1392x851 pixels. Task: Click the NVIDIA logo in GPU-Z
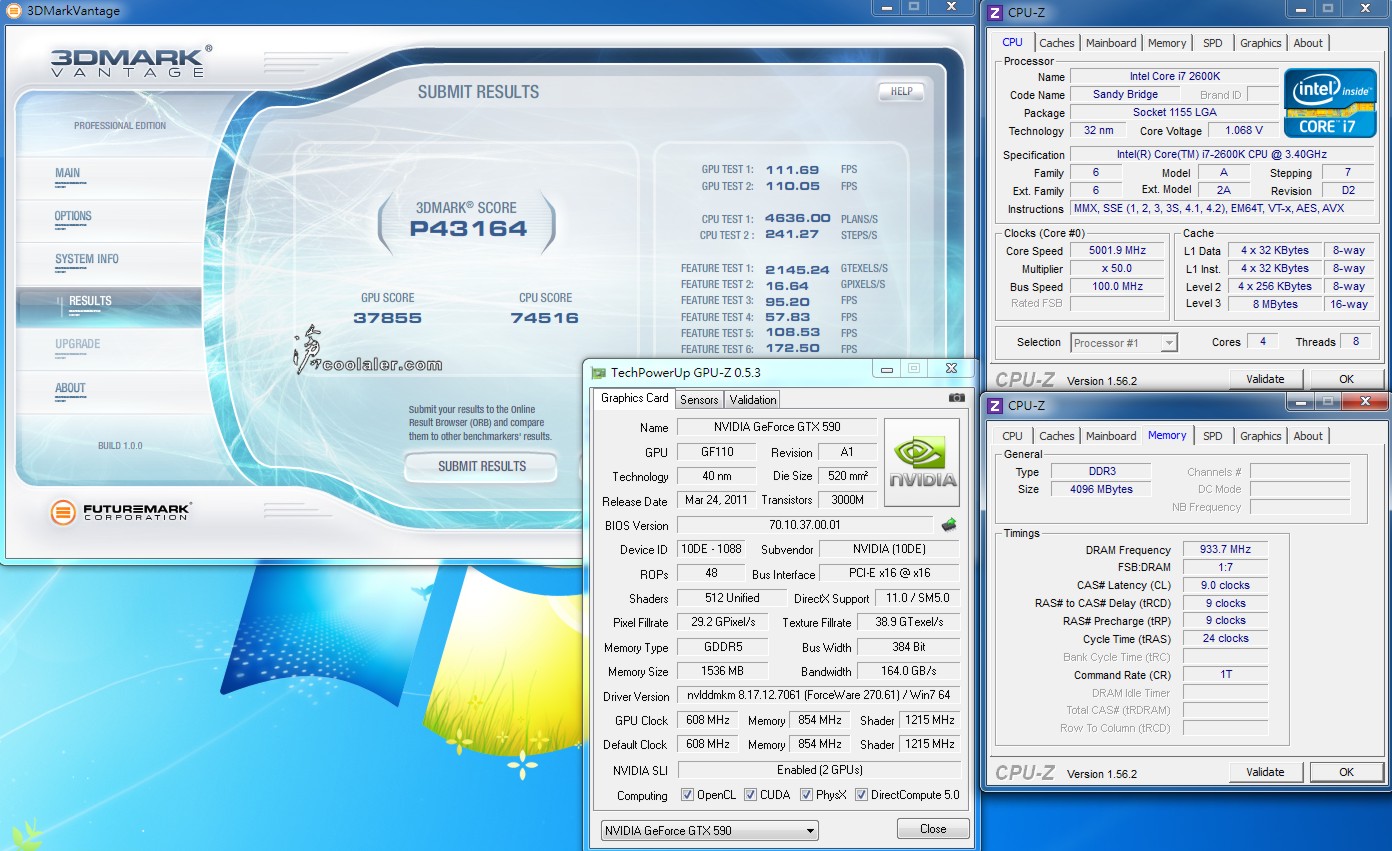[x=922, y=463]
